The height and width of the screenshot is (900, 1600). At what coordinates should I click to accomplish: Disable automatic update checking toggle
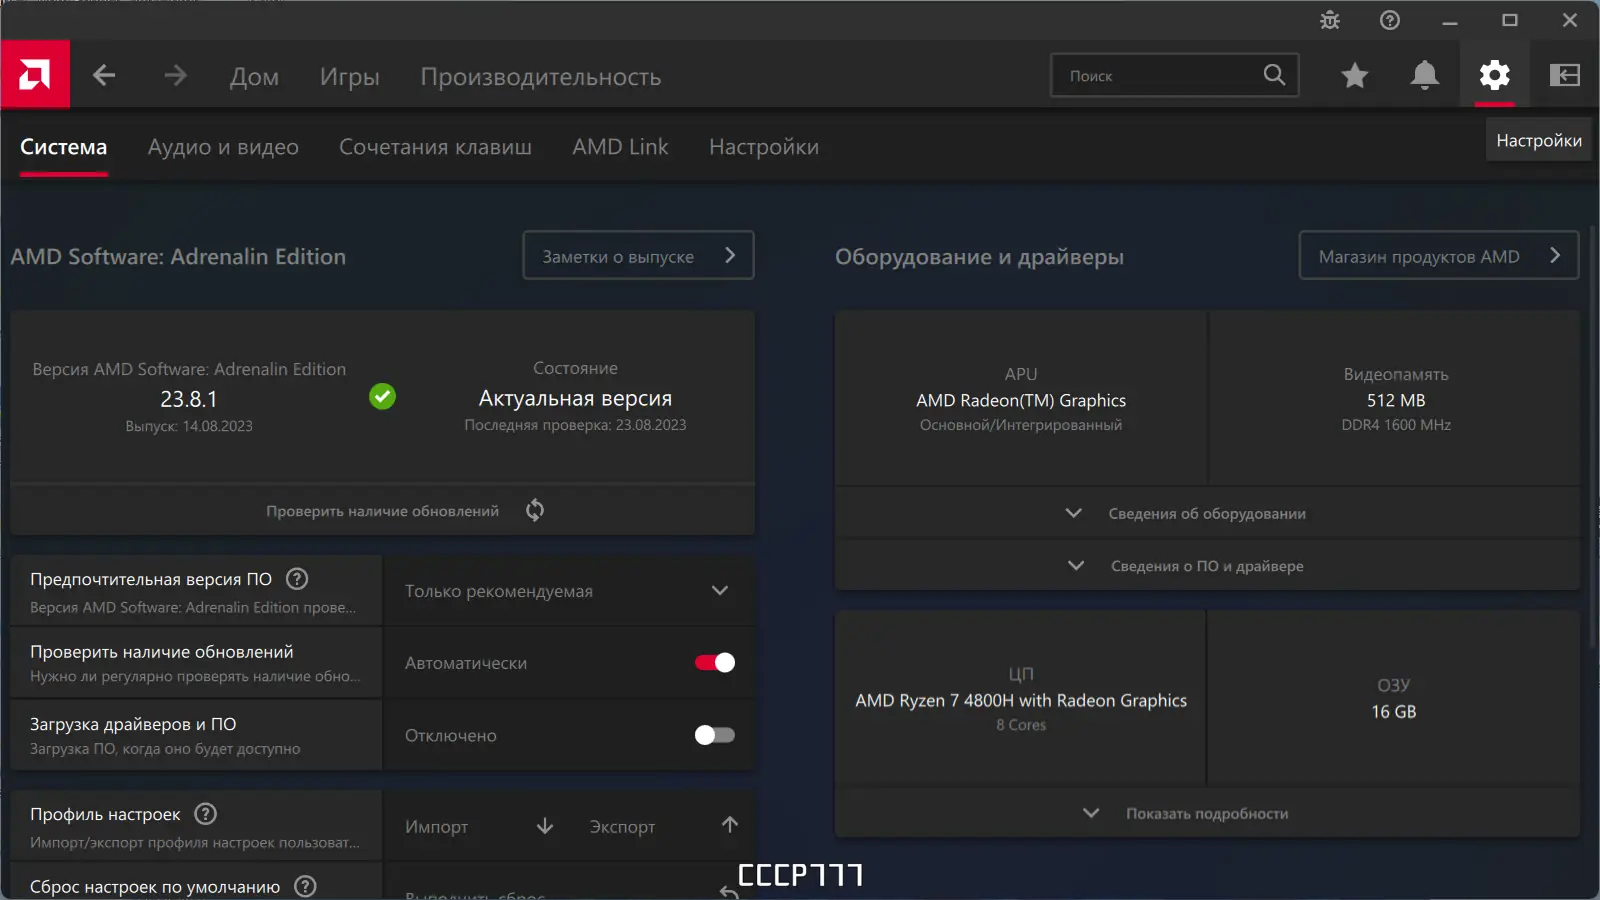tap(713, 662)
